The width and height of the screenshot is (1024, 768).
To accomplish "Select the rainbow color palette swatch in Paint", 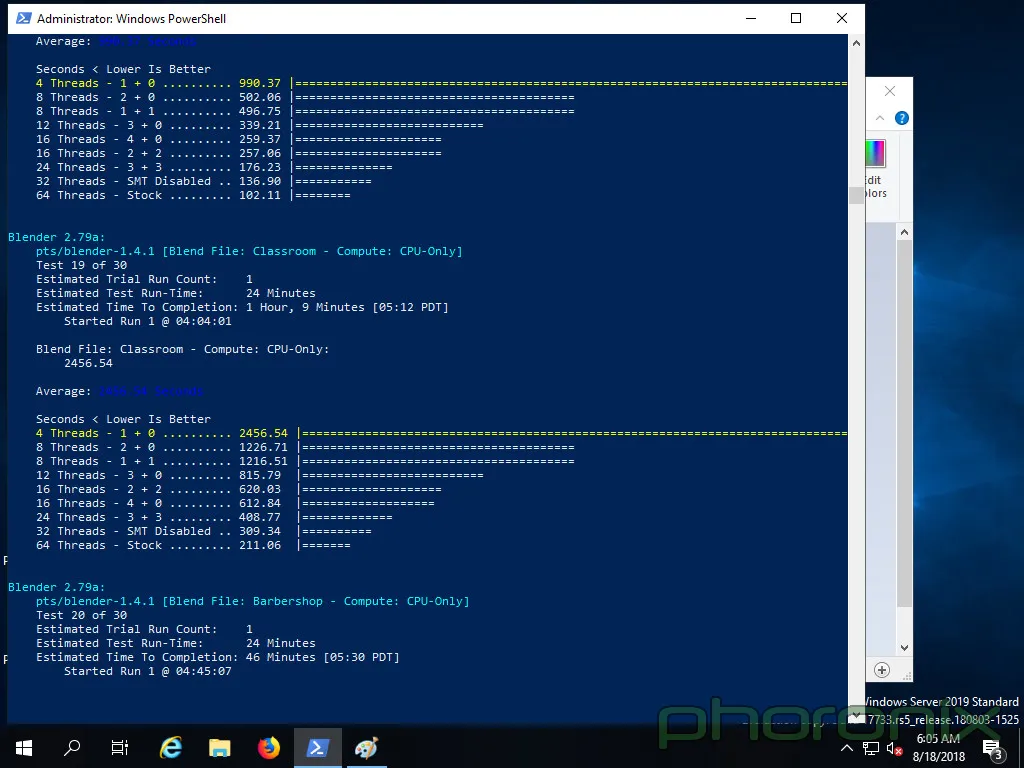I will click(875, 153).
